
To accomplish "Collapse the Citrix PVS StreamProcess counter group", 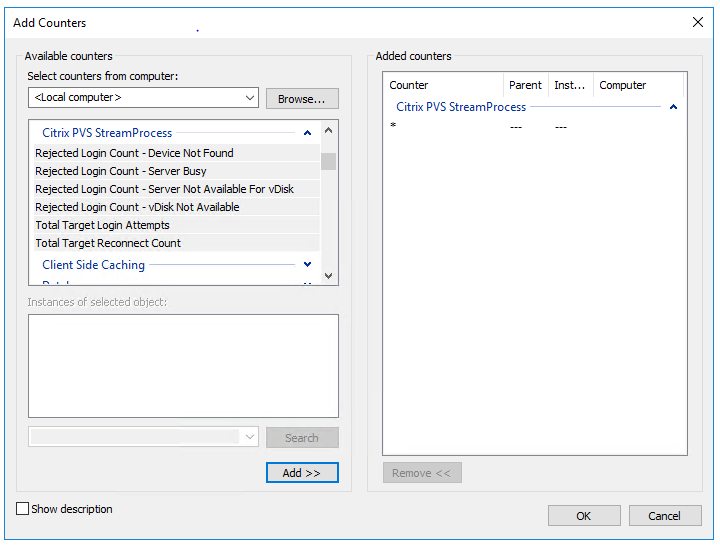I will (307, 133).
